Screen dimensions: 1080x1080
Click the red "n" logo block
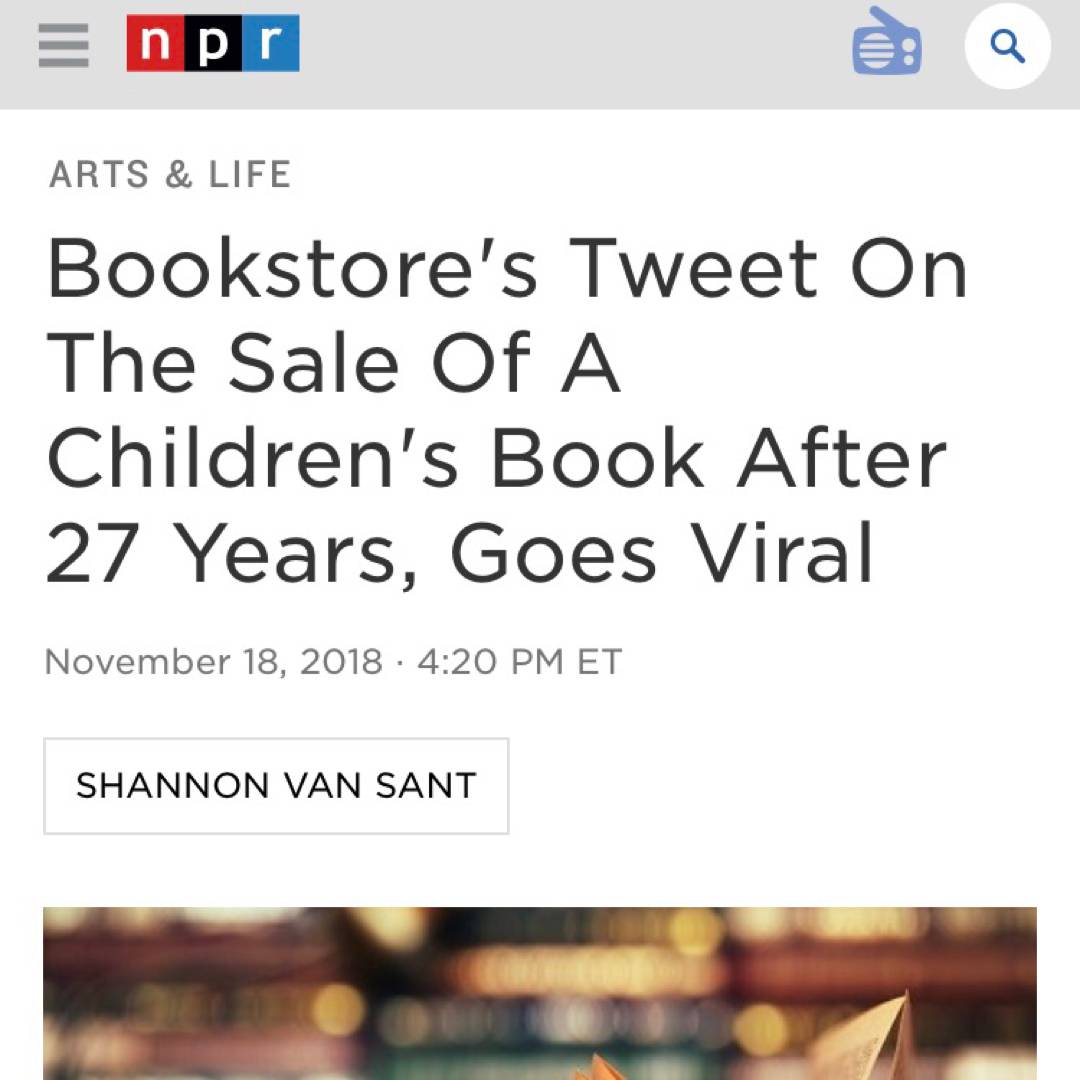155,45
